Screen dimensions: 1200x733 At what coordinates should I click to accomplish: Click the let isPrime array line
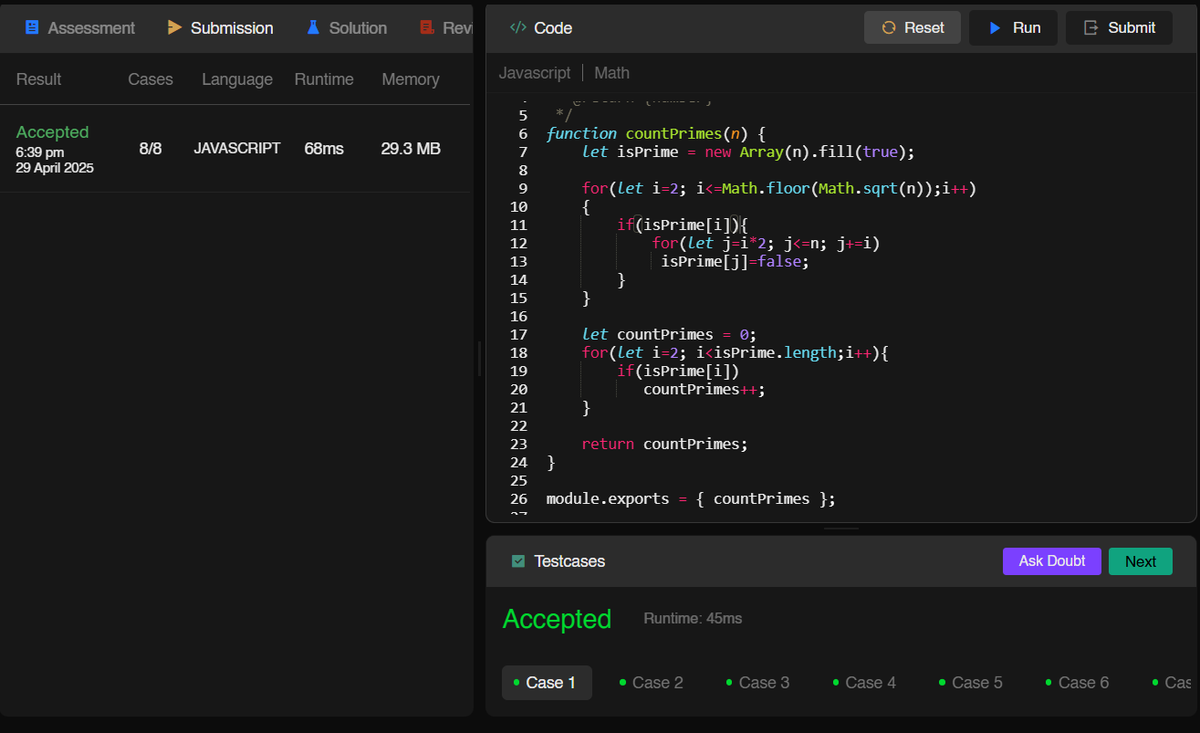click(748, 152)
